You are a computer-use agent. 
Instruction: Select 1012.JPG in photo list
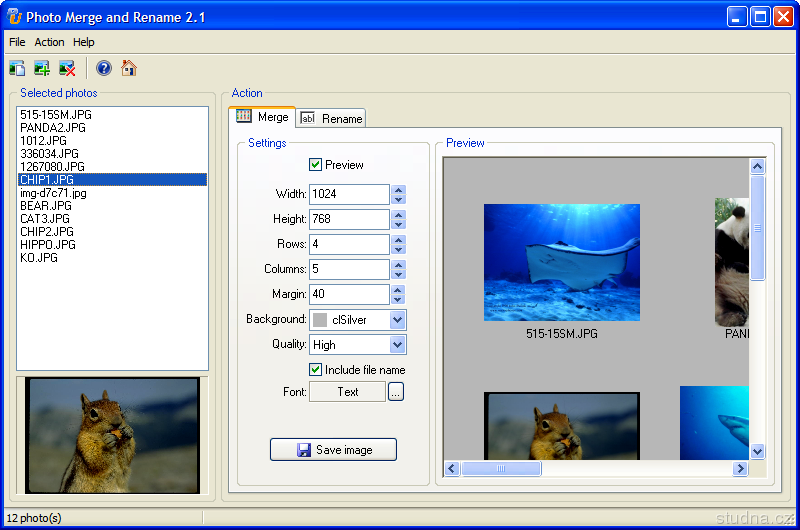click(x=112, y=140)
